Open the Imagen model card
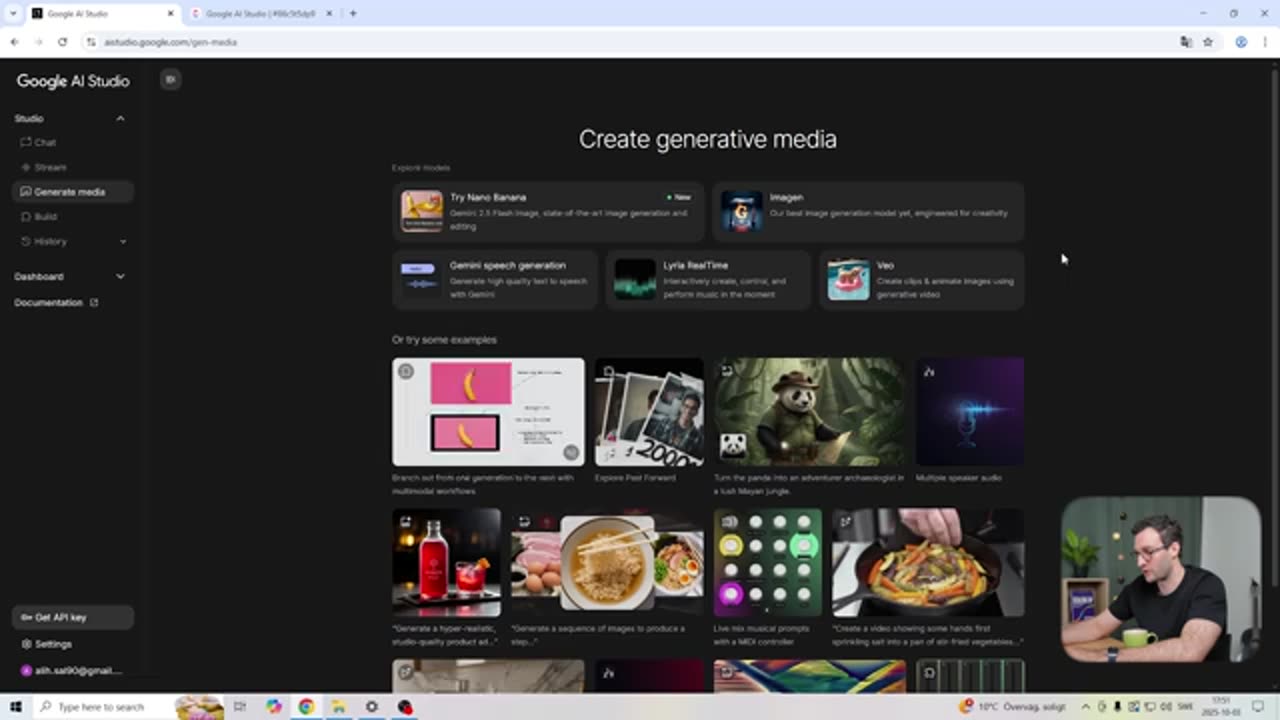Image resolution: width=1280 pixels, height=720 pixels. click(x=868, y=212)
